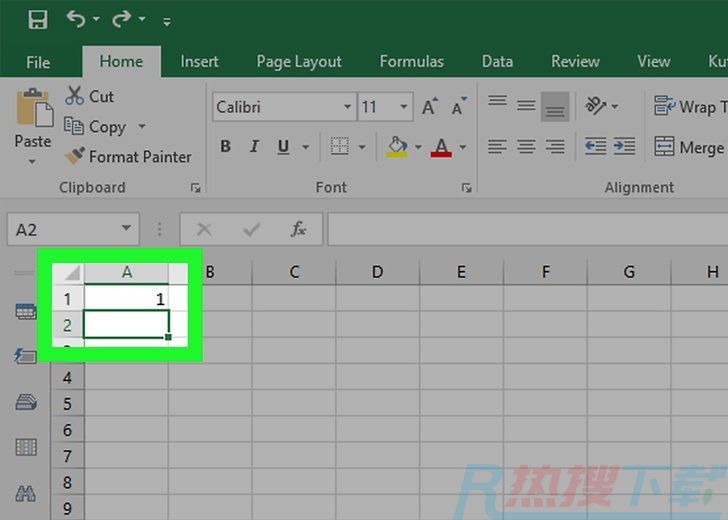Screen dimensions: 728x520
Task: Click the Insert Function fx icon
Action: point(298,230)
